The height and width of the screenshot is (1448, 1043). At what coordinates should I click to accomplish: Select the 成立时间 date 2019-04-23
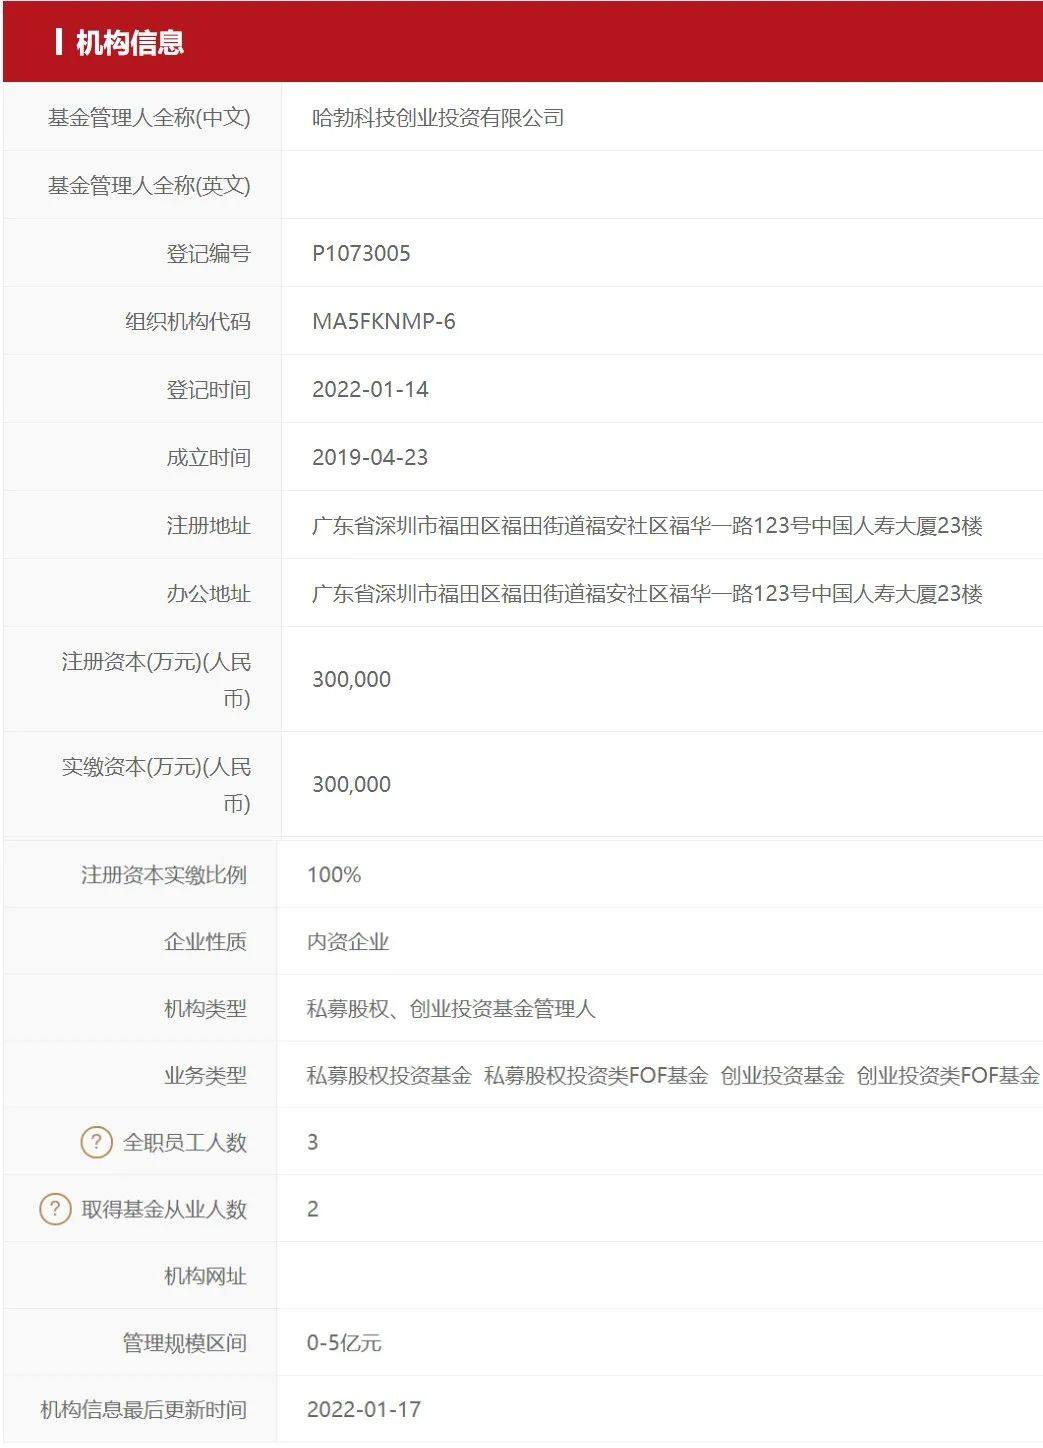click(x=369, y=457)
